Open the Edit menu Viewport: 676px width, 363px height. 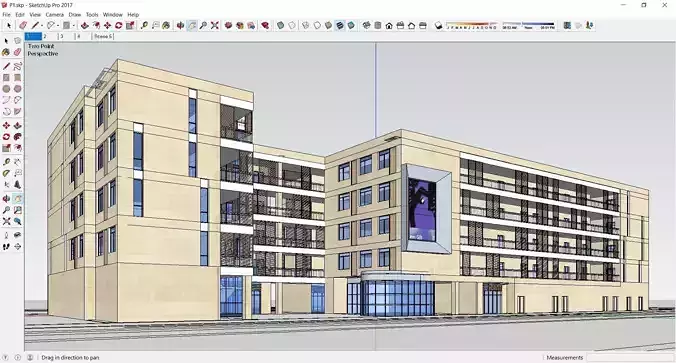click(20, 15)
